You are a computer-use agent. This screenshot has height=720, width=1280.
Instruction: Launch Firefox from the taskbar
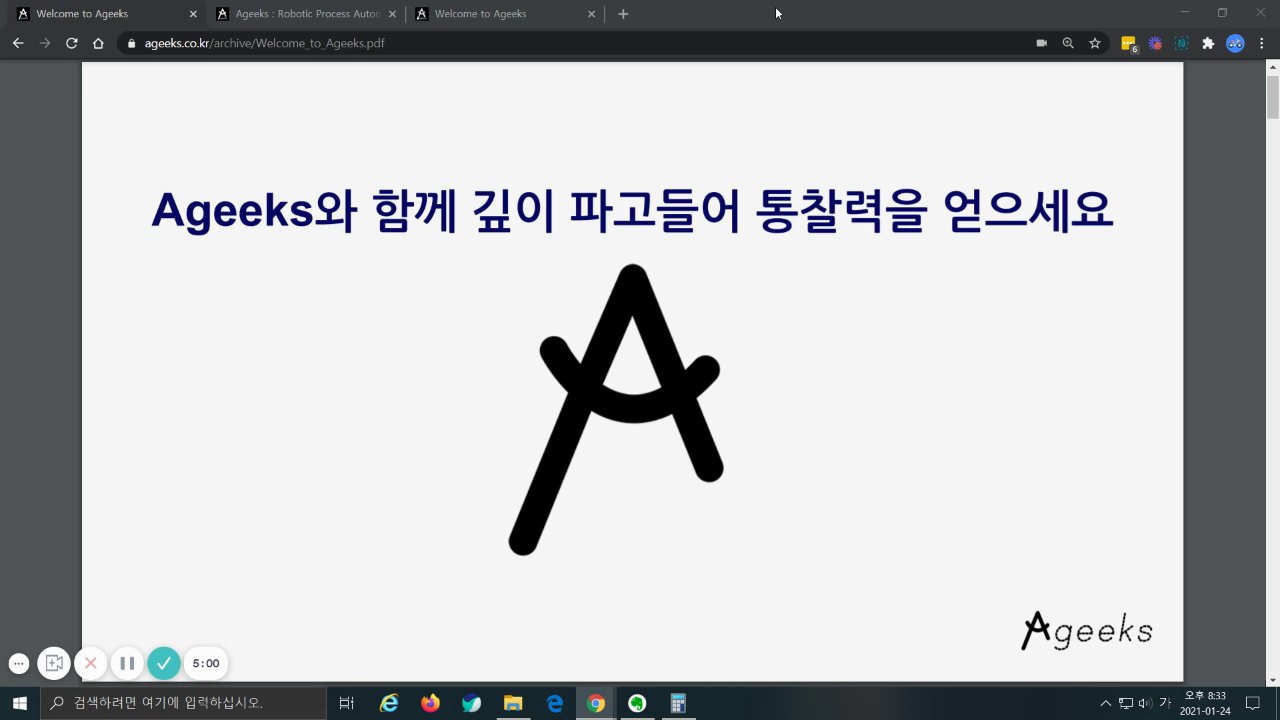pos(430,703)
